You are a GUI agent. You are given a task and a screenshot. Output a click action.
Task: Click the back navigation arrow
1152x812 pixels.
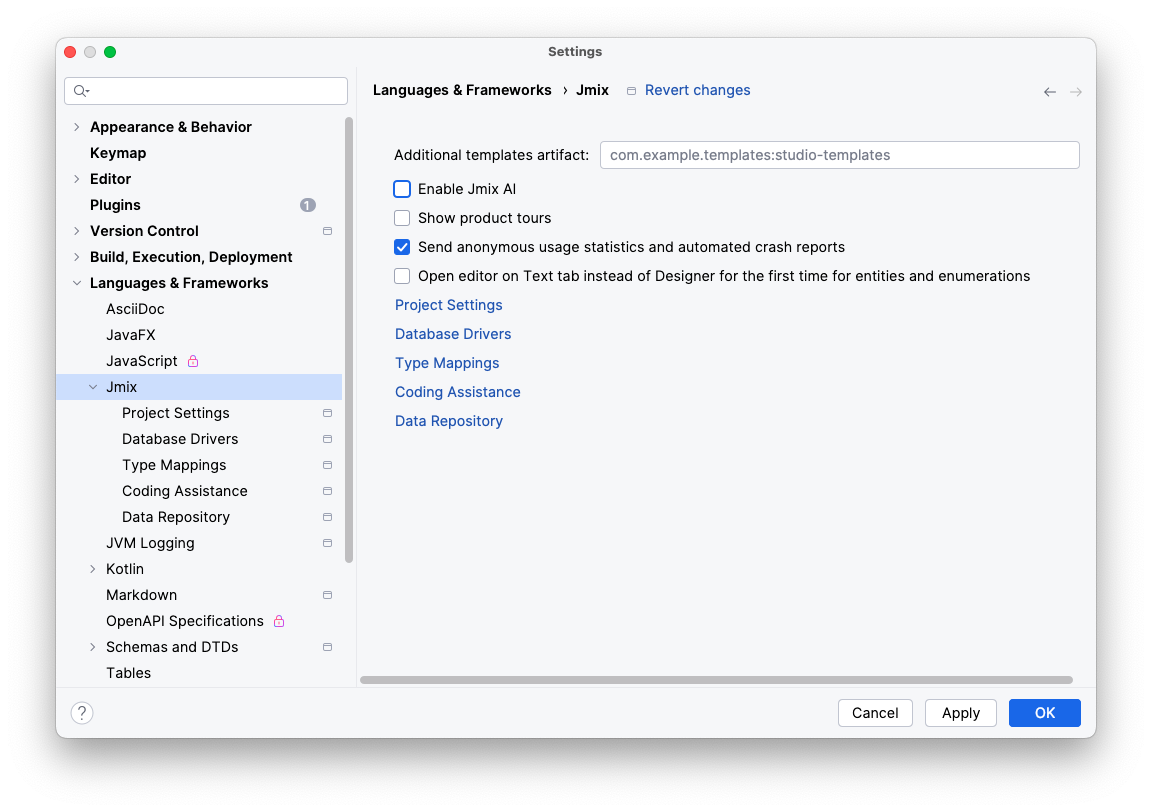tap(1049, 91)
